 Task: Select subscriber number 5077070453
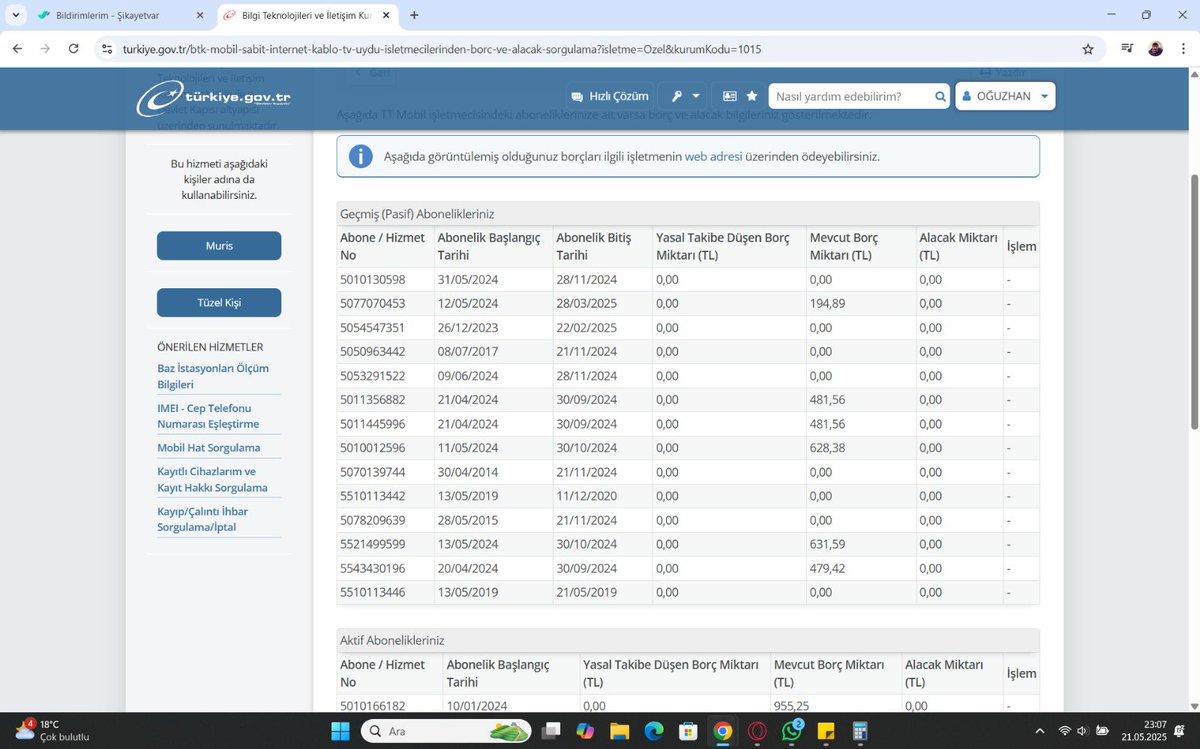coord(373,304)
